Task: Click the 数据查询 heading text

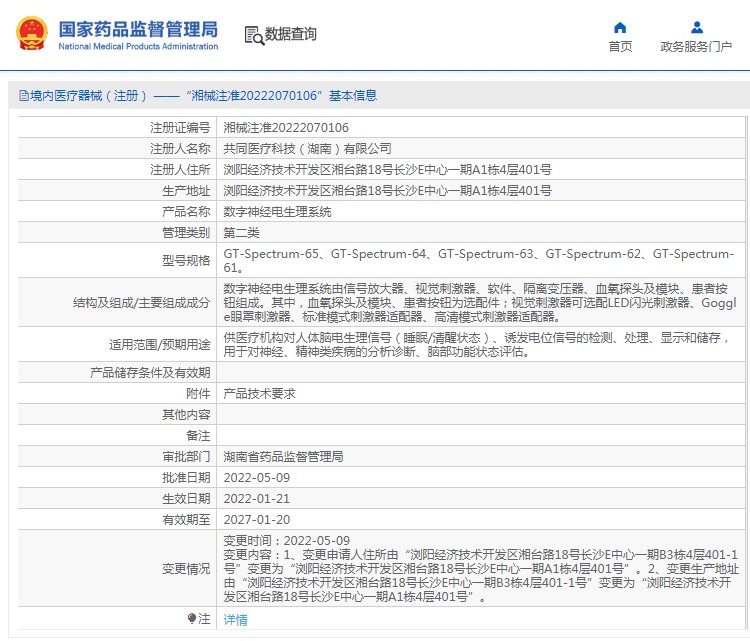Action: coord(291,35)
